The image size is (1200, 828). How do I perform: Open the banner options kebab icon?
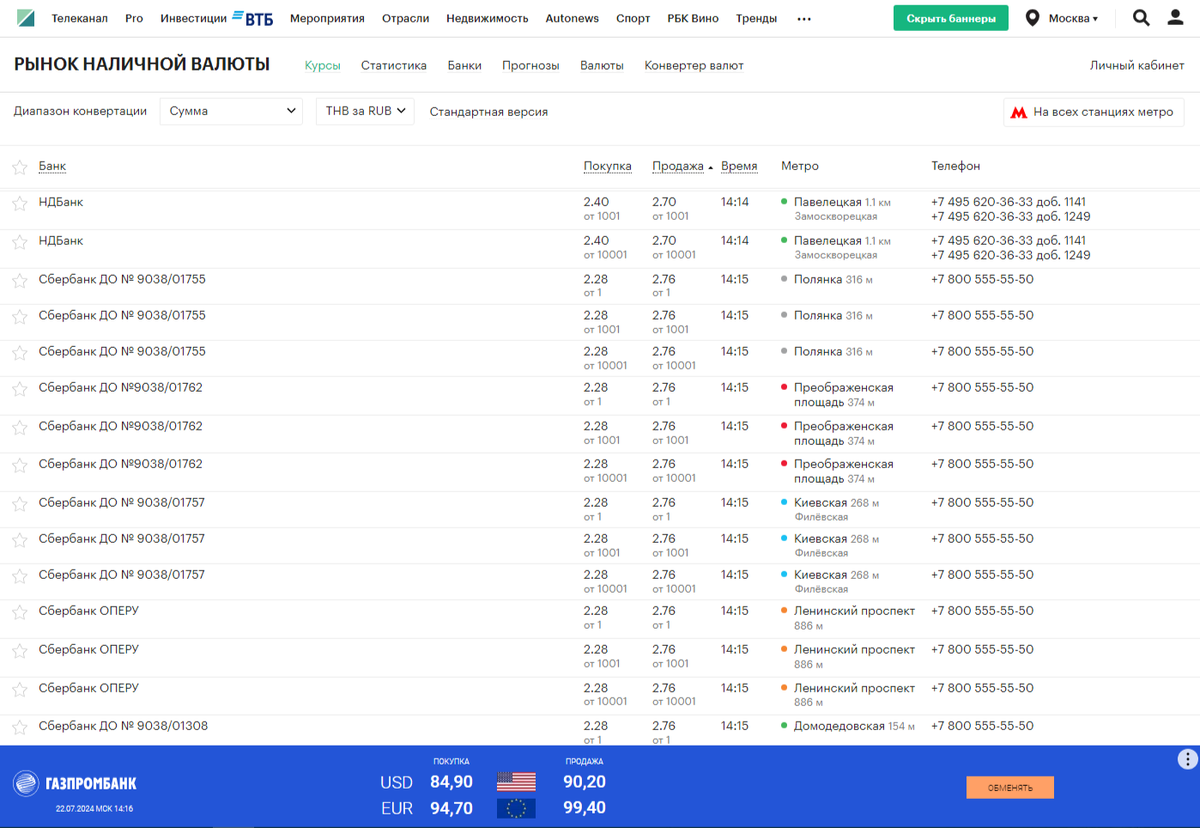[x=1187, y=759]
